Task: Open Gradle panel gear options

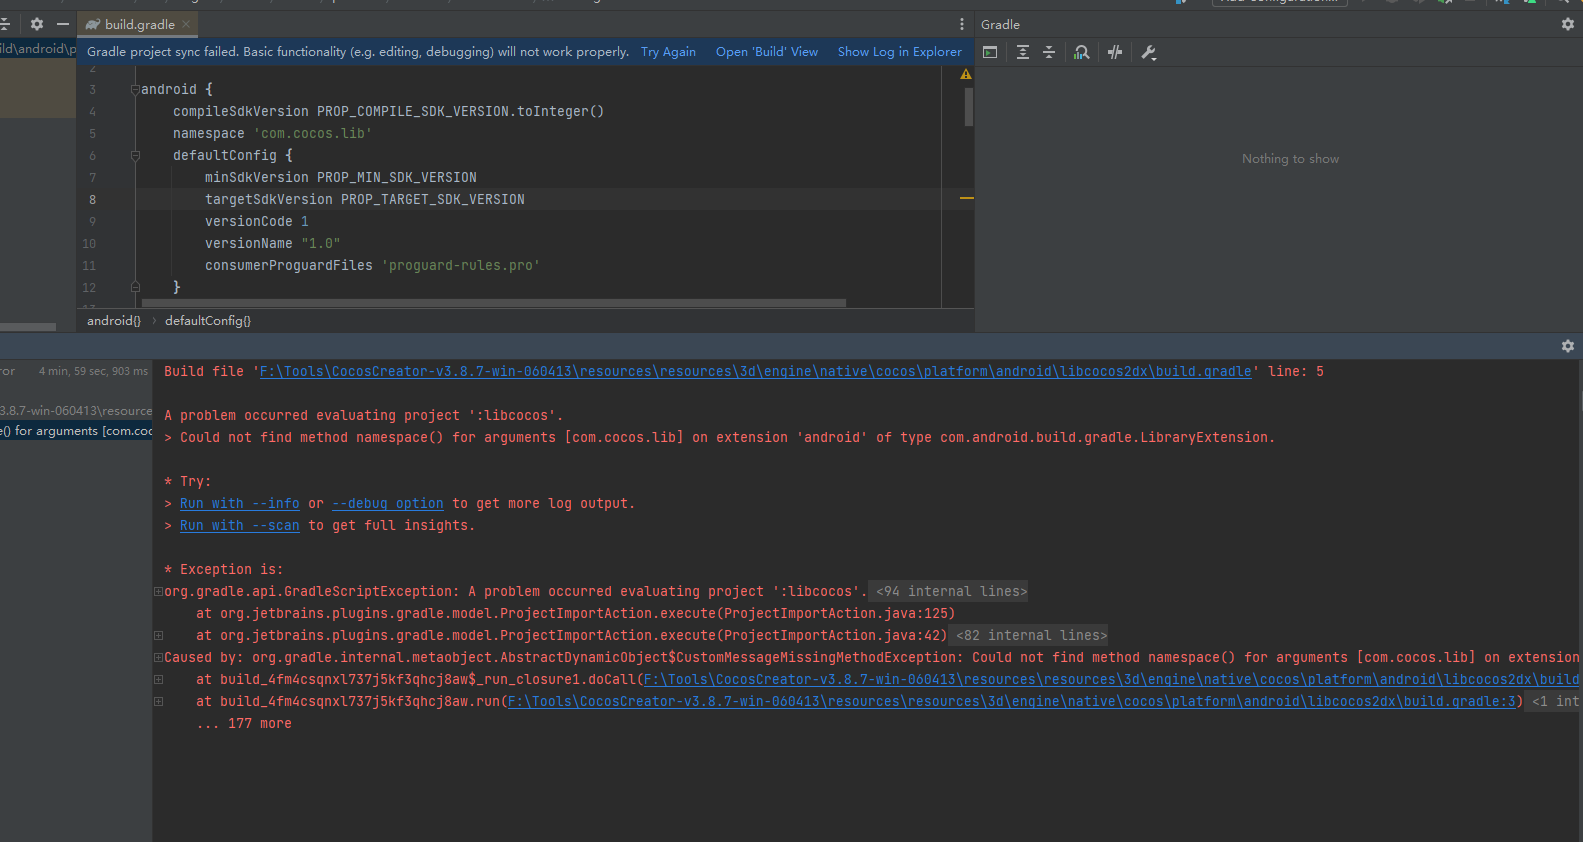Action: tap(1567, 24)
